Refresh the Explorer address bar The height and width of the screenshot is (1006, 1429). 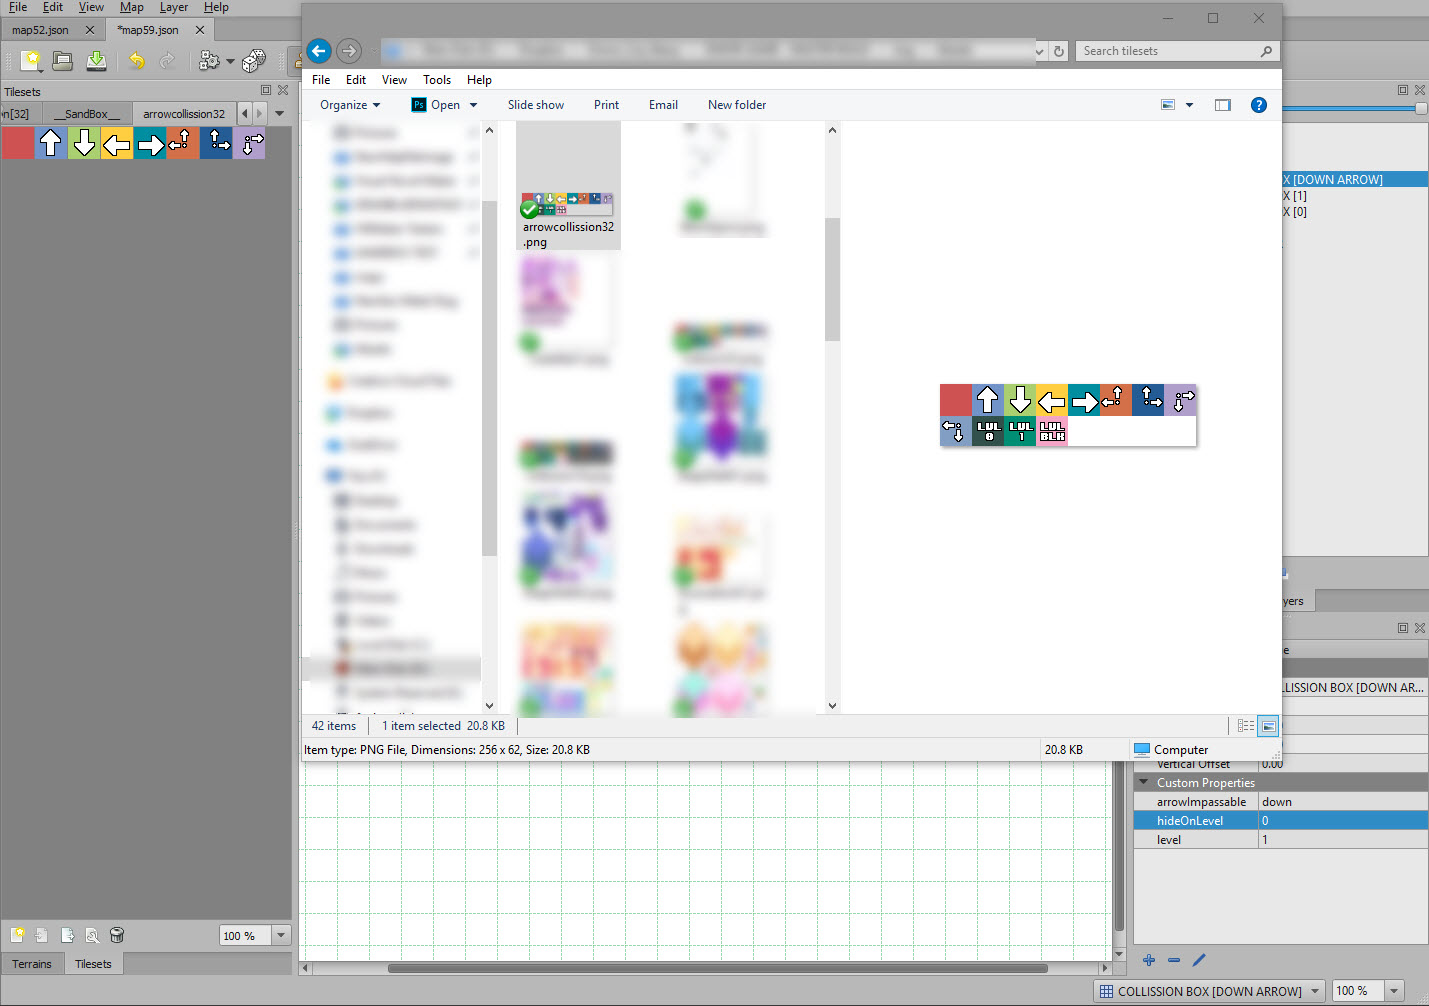click(1059, 51)
